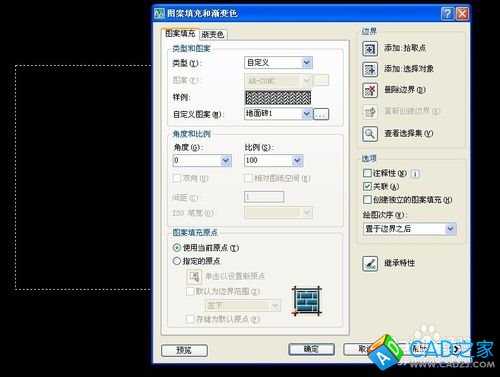The height and width of the screenshot is (377, 500).
Task: Open the Type (类型) dropdown showing 自定义
Action: tap(278, 62)
